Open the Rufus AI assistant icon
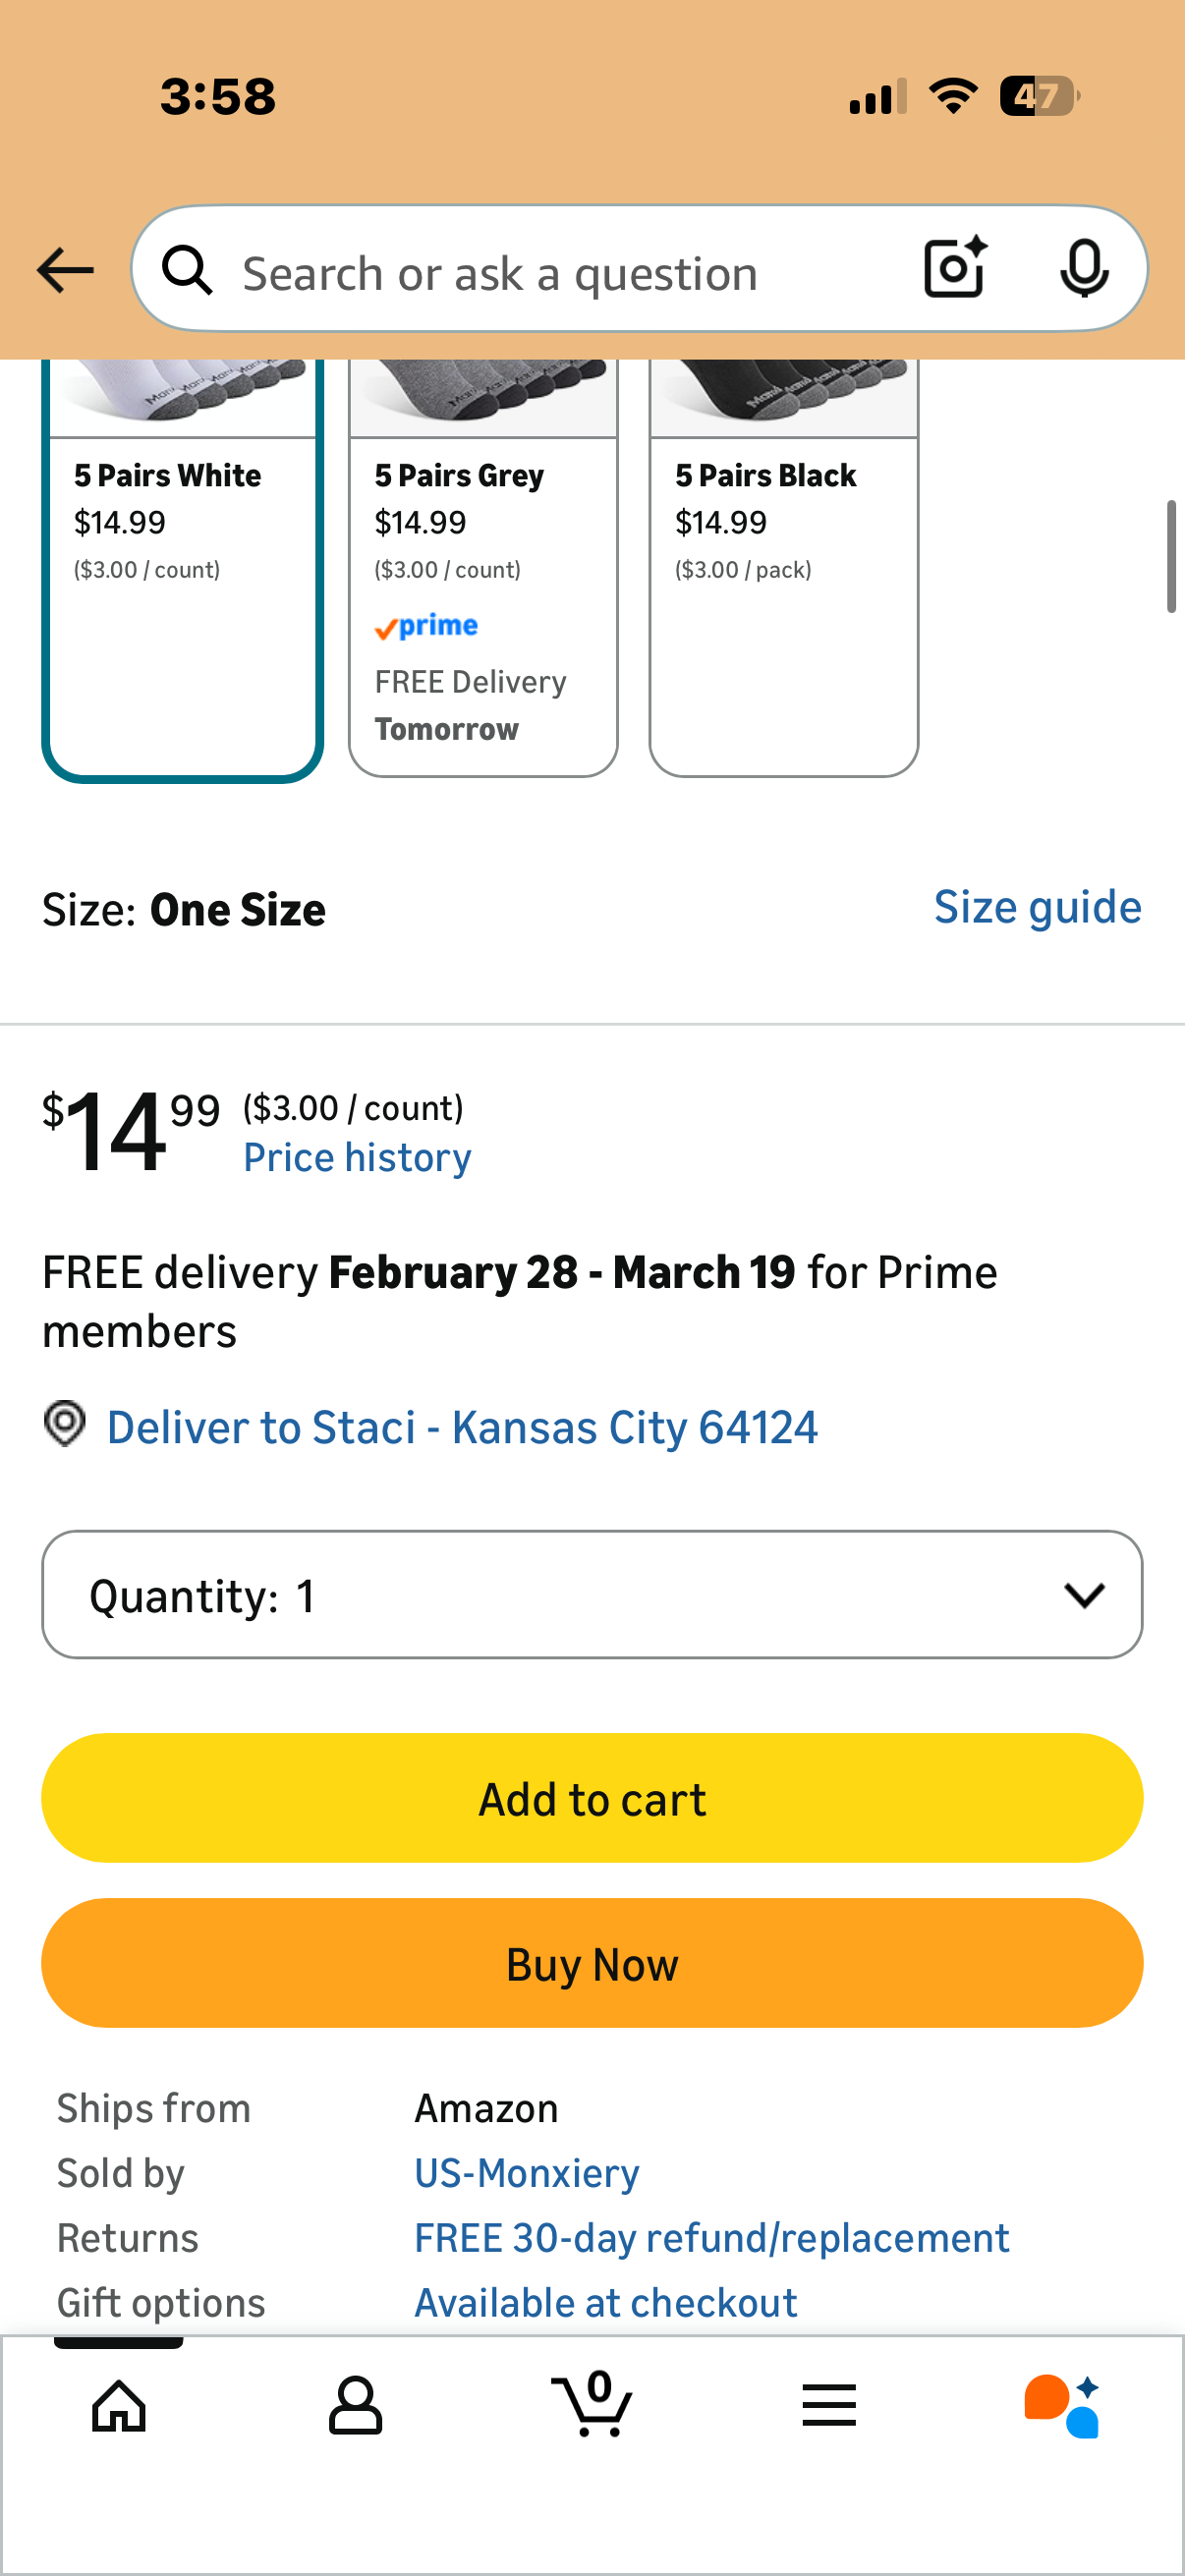Screen dimensions: 1185x2576 [1062, 2404]
